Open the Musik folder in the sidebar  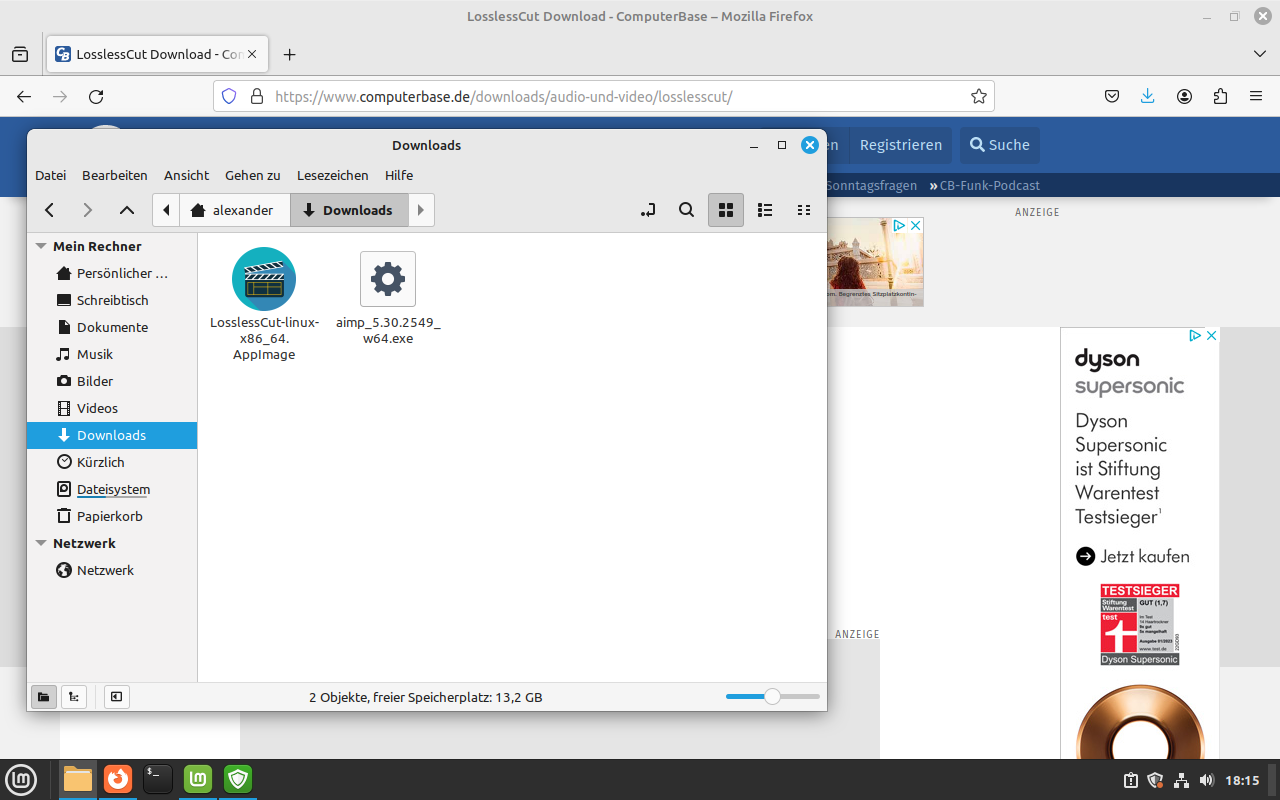[96, 354]
